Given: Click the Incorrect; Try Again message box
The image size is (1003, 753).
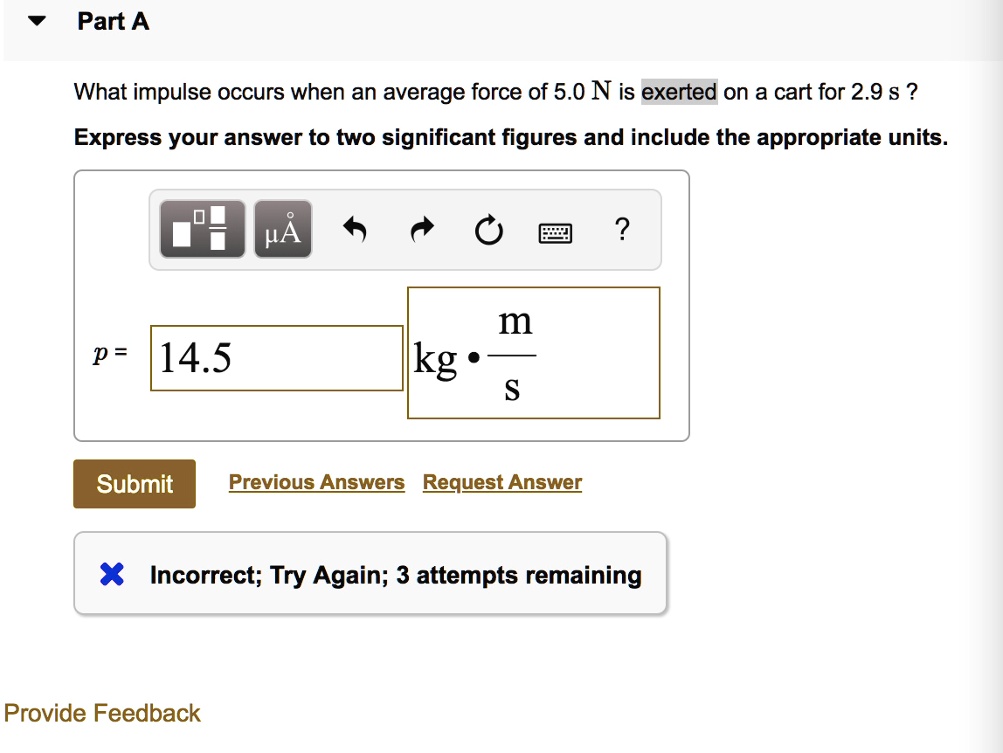Looking at the screenshot, I should tap(370, 574).
